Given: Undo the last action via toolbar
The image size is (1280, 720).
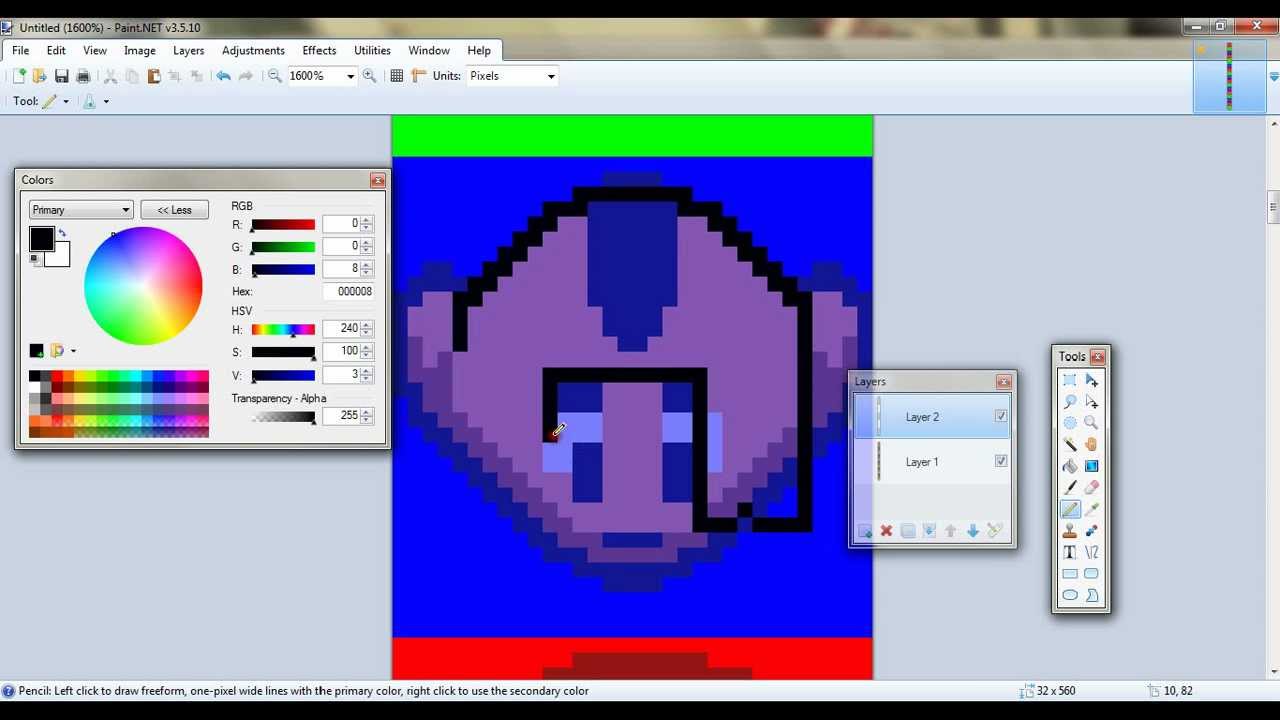Looking at the screenshot, I should [x=223, y=76].
